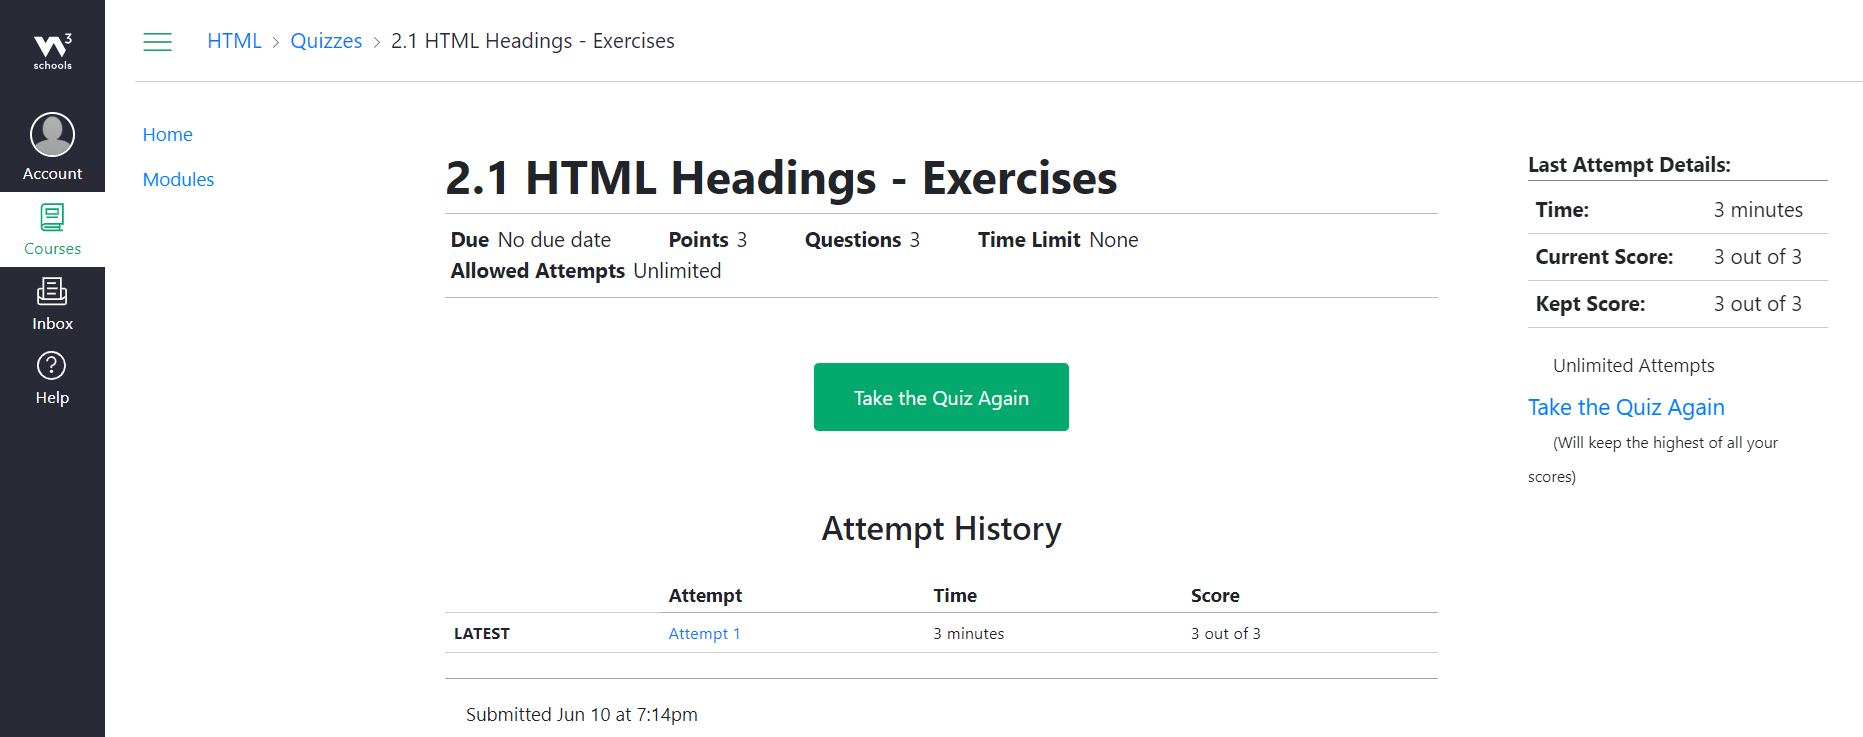Image resolution: width=1863 pixels, height=737 pixels.
Task: Click the question mark Help icon
Action: coord(51,364)
